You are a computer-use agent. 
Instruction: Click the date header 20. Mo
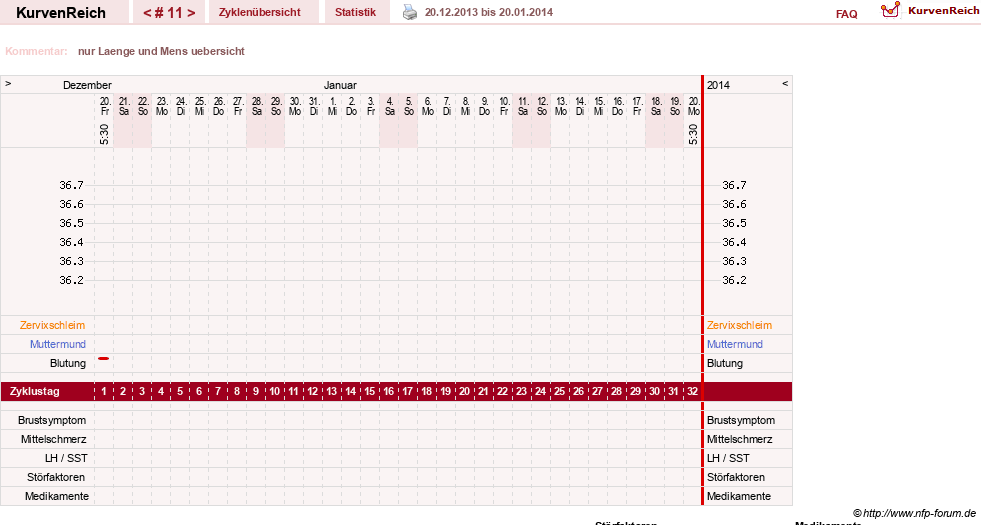693,106
